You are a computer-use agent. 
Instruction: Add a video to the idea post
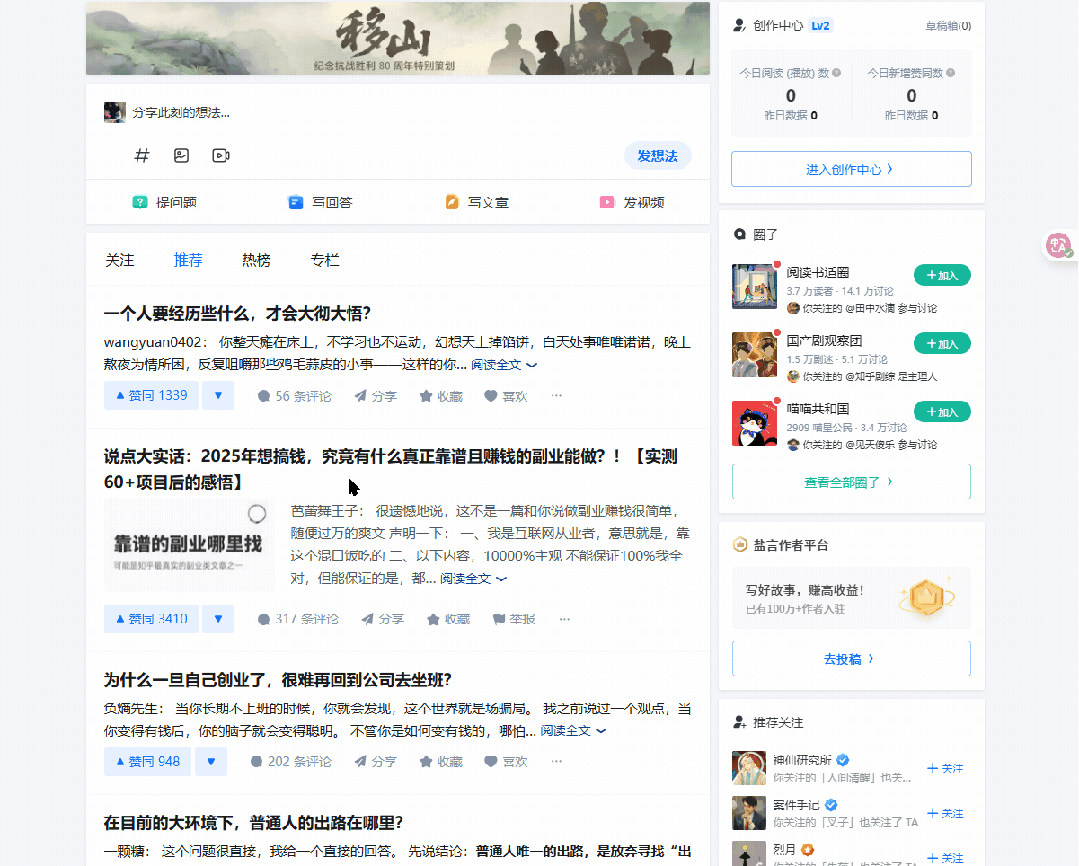[221, 156]
